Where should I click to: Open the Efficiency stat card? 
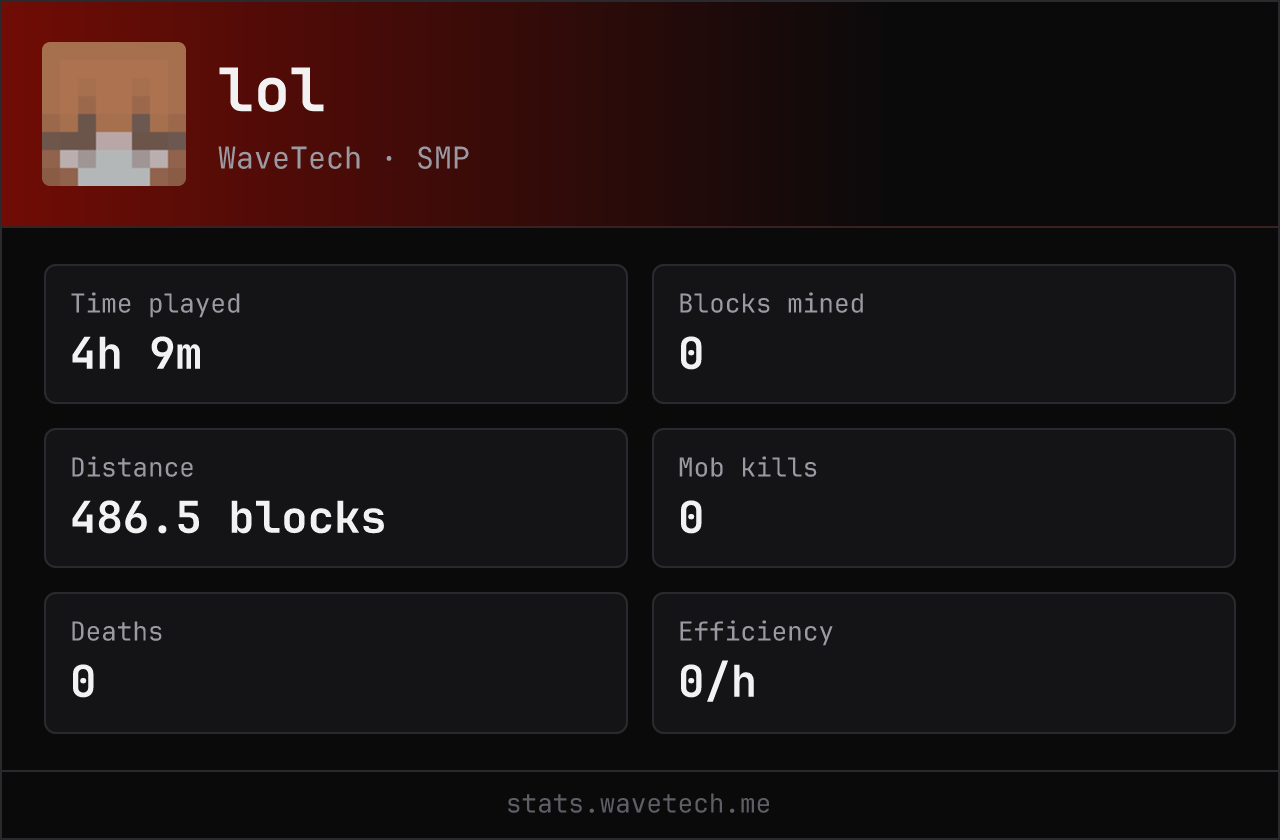coord(944,663)
